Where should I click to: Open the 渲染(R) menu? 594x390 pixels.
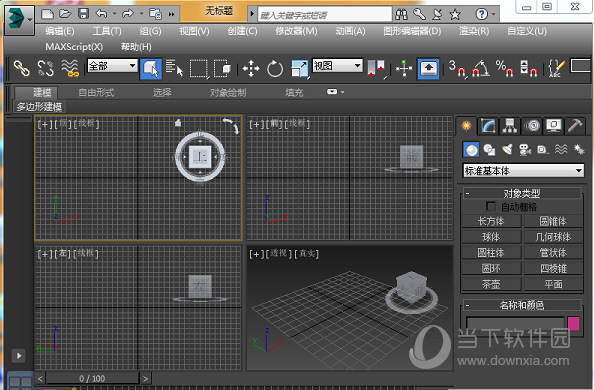474,31
